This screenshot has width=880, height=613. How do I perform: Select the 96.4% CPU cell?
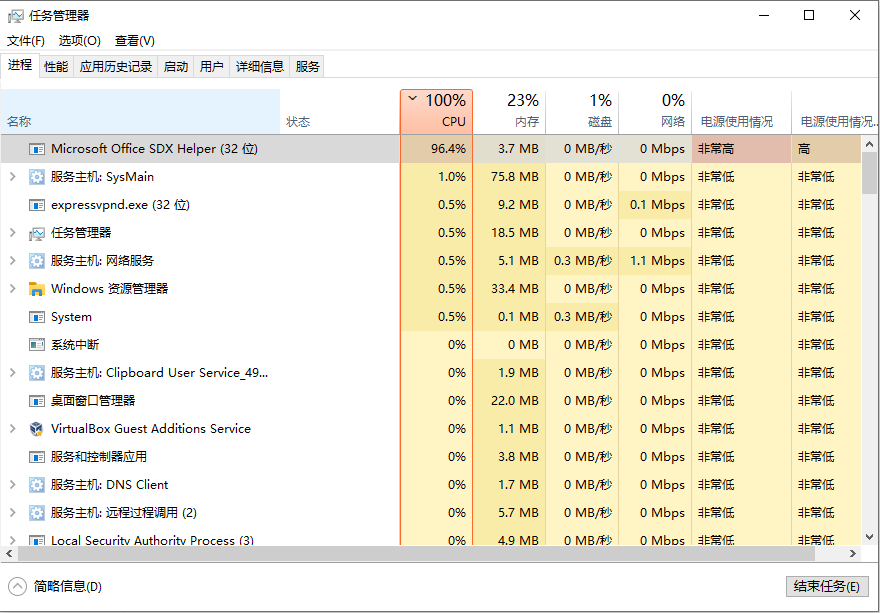pyautogui.click(x=437, y=149)
